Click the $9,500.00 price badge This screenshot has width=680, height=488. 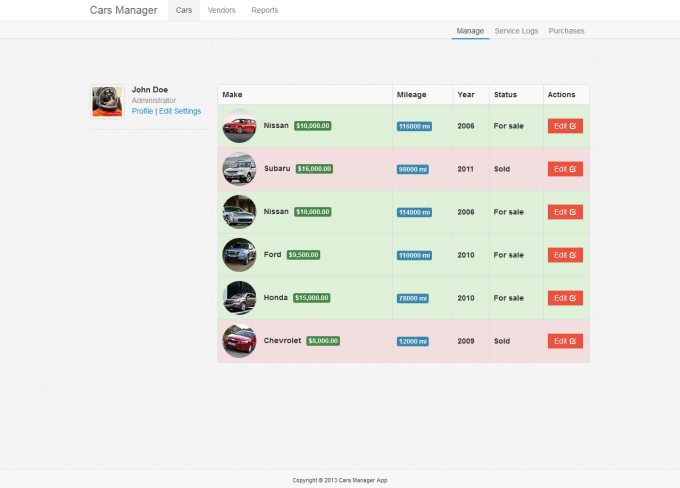[304, 255]
